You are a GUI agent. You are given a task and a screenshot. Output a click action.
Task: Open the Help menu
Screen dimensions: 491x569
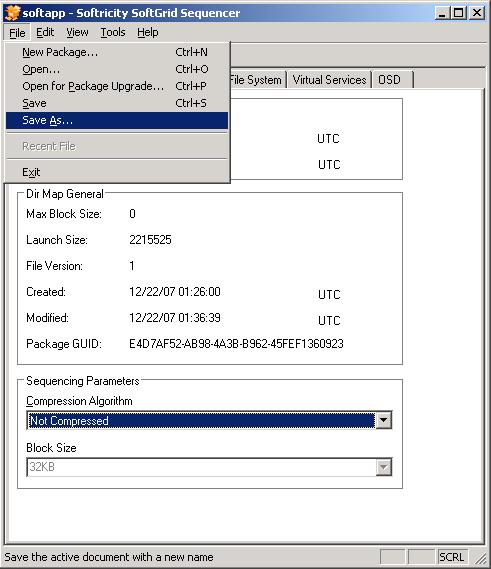click(x=147, y=33)
